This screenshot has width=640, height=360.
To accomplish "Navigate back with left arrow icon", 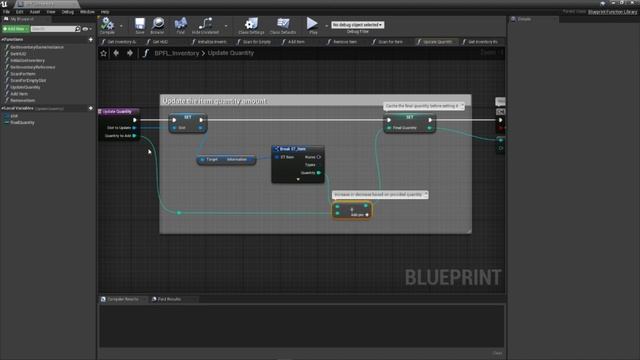I will click(116, 53).
